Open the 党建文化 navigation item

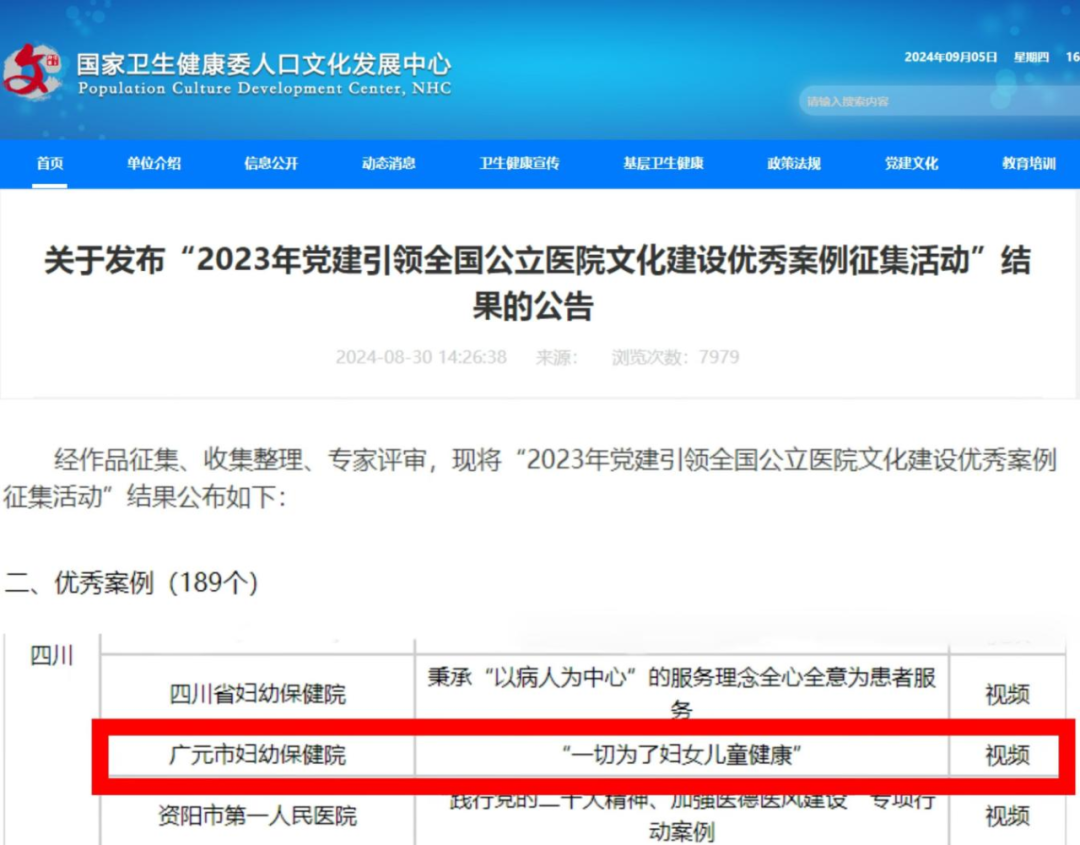911,163
